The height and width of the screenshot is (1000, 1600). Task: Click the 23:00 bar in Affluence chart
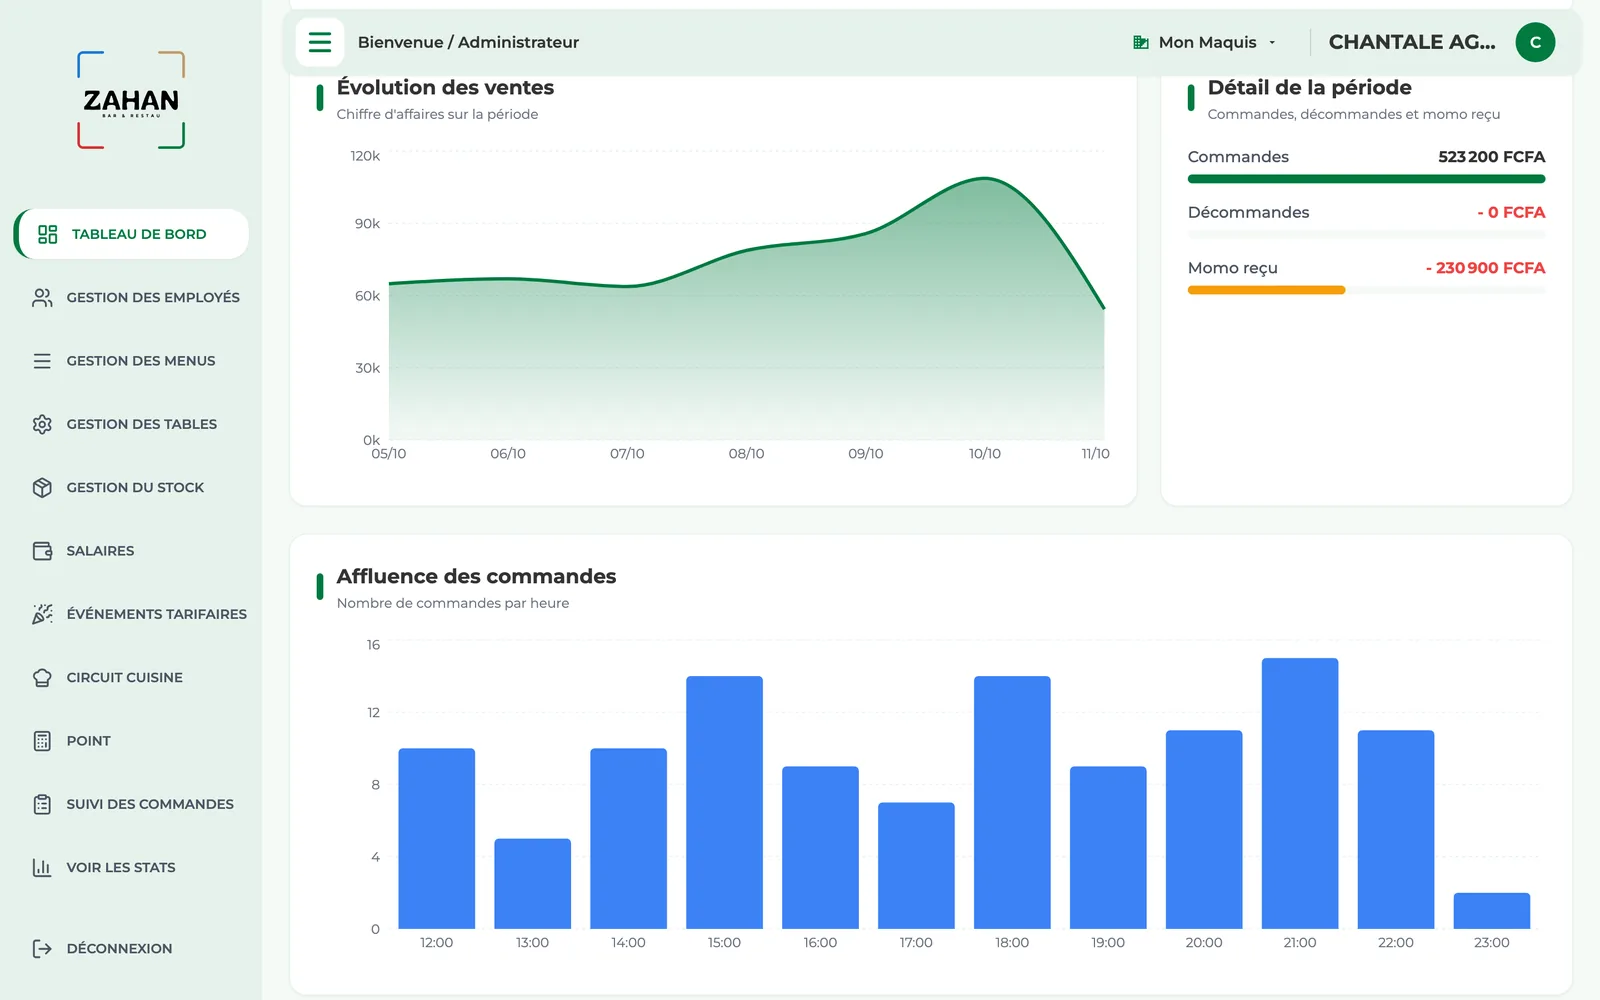pyautogui.click(x=1491, y=911)
